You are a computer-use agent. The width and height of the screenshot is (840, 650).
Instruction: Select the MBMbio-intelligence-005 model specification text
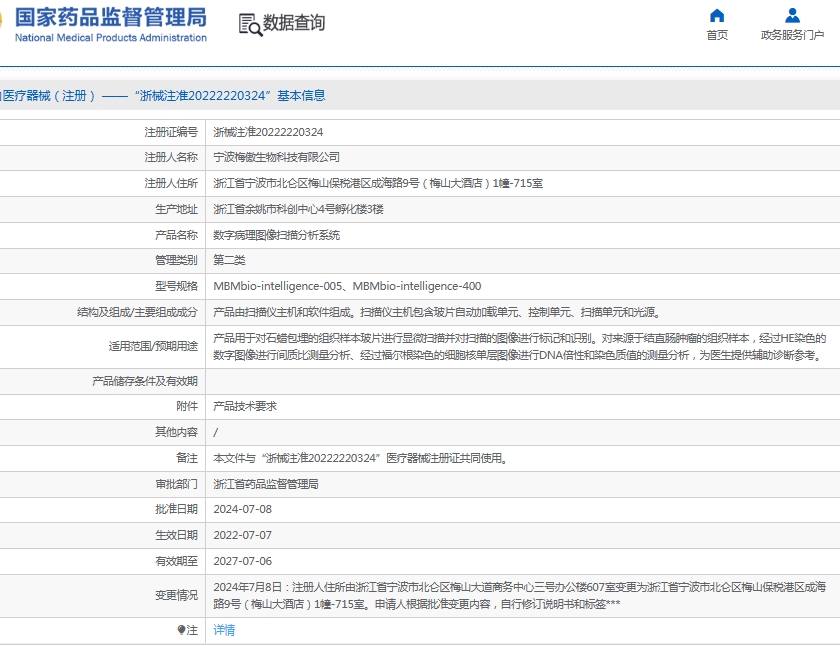(x=278, y=286)
